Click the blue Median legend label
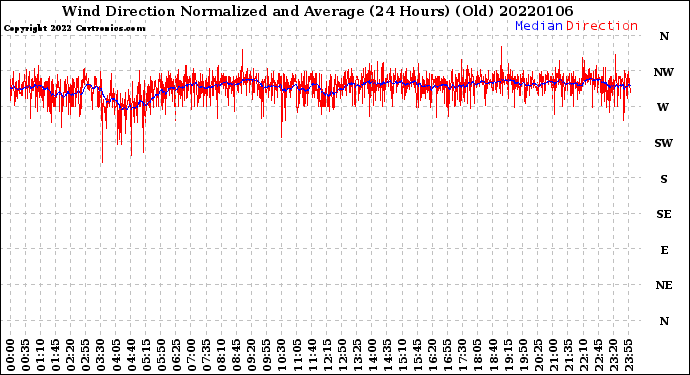Viewport: 690px width, 375px height. (539, 26)
